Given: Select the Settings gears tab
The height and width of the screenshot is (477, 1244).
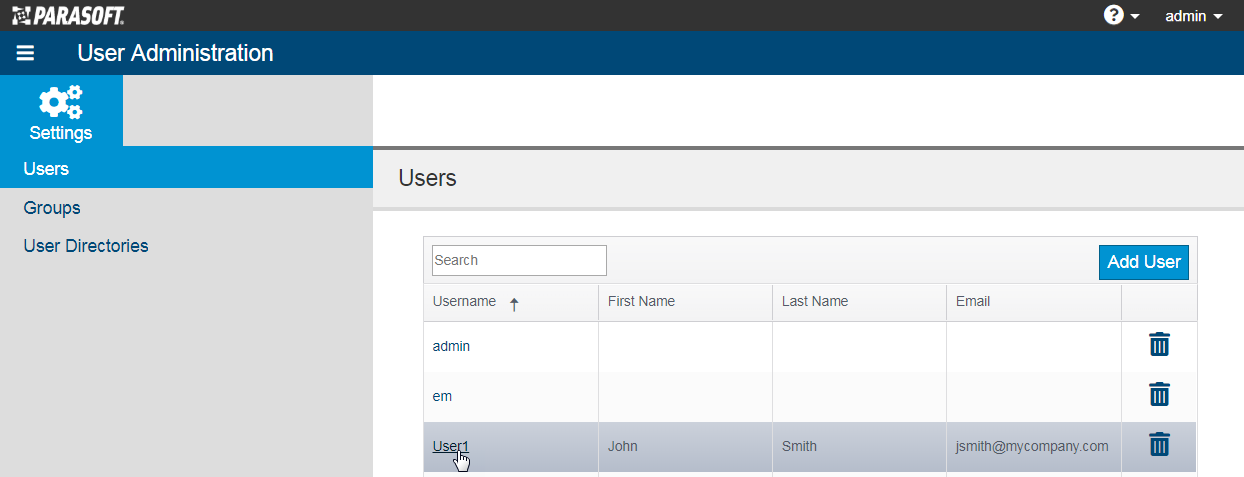Looking at the screenshot, I should coord(61,111).
